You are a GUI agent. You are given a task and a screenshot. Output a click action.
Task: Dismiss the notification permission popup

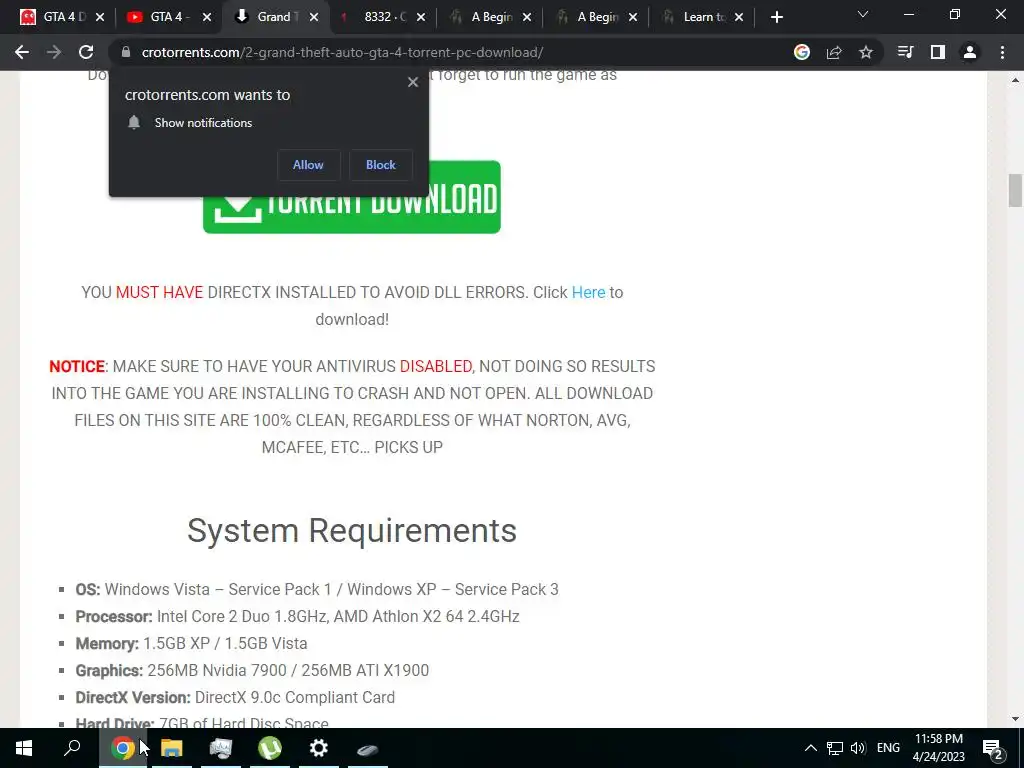413,82
